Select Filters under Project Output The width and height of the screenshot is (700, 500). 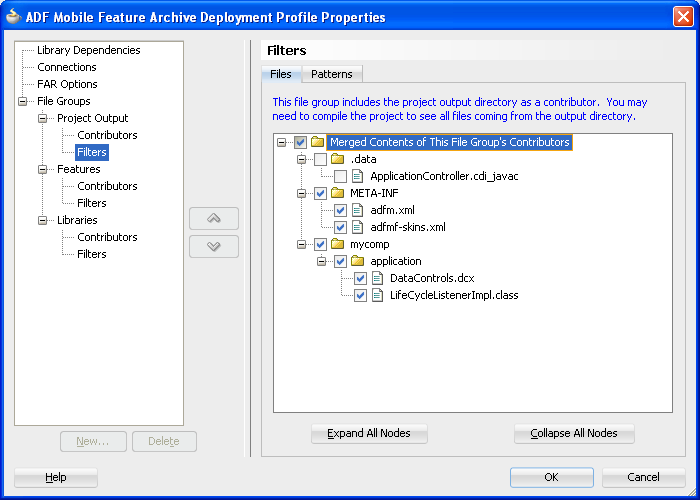pyautogui.click(x=92, y=152)
